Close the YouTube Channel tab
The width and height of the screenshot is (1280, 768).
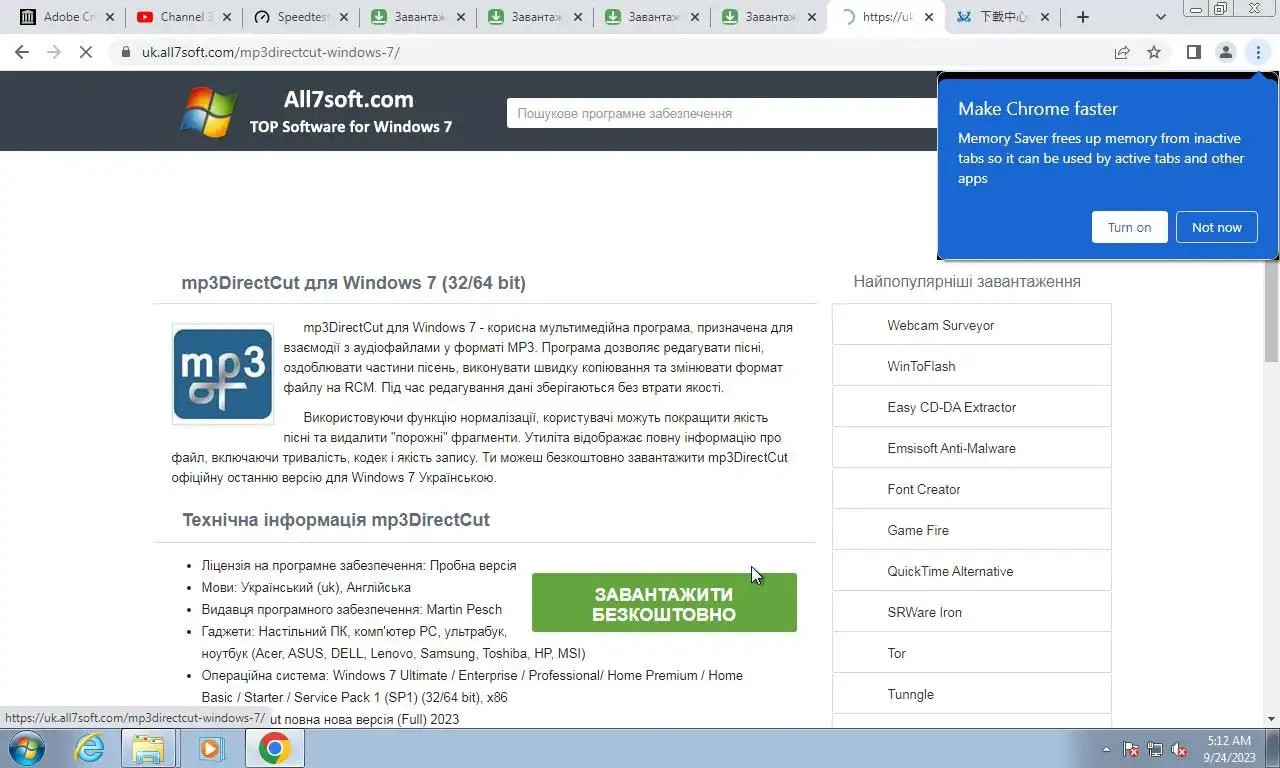tap(227, 17)
